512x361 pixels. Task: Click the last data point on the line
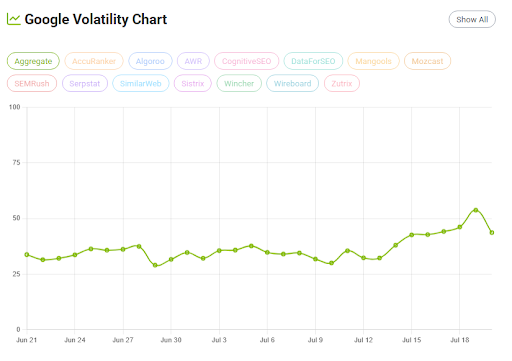[492, 232]
